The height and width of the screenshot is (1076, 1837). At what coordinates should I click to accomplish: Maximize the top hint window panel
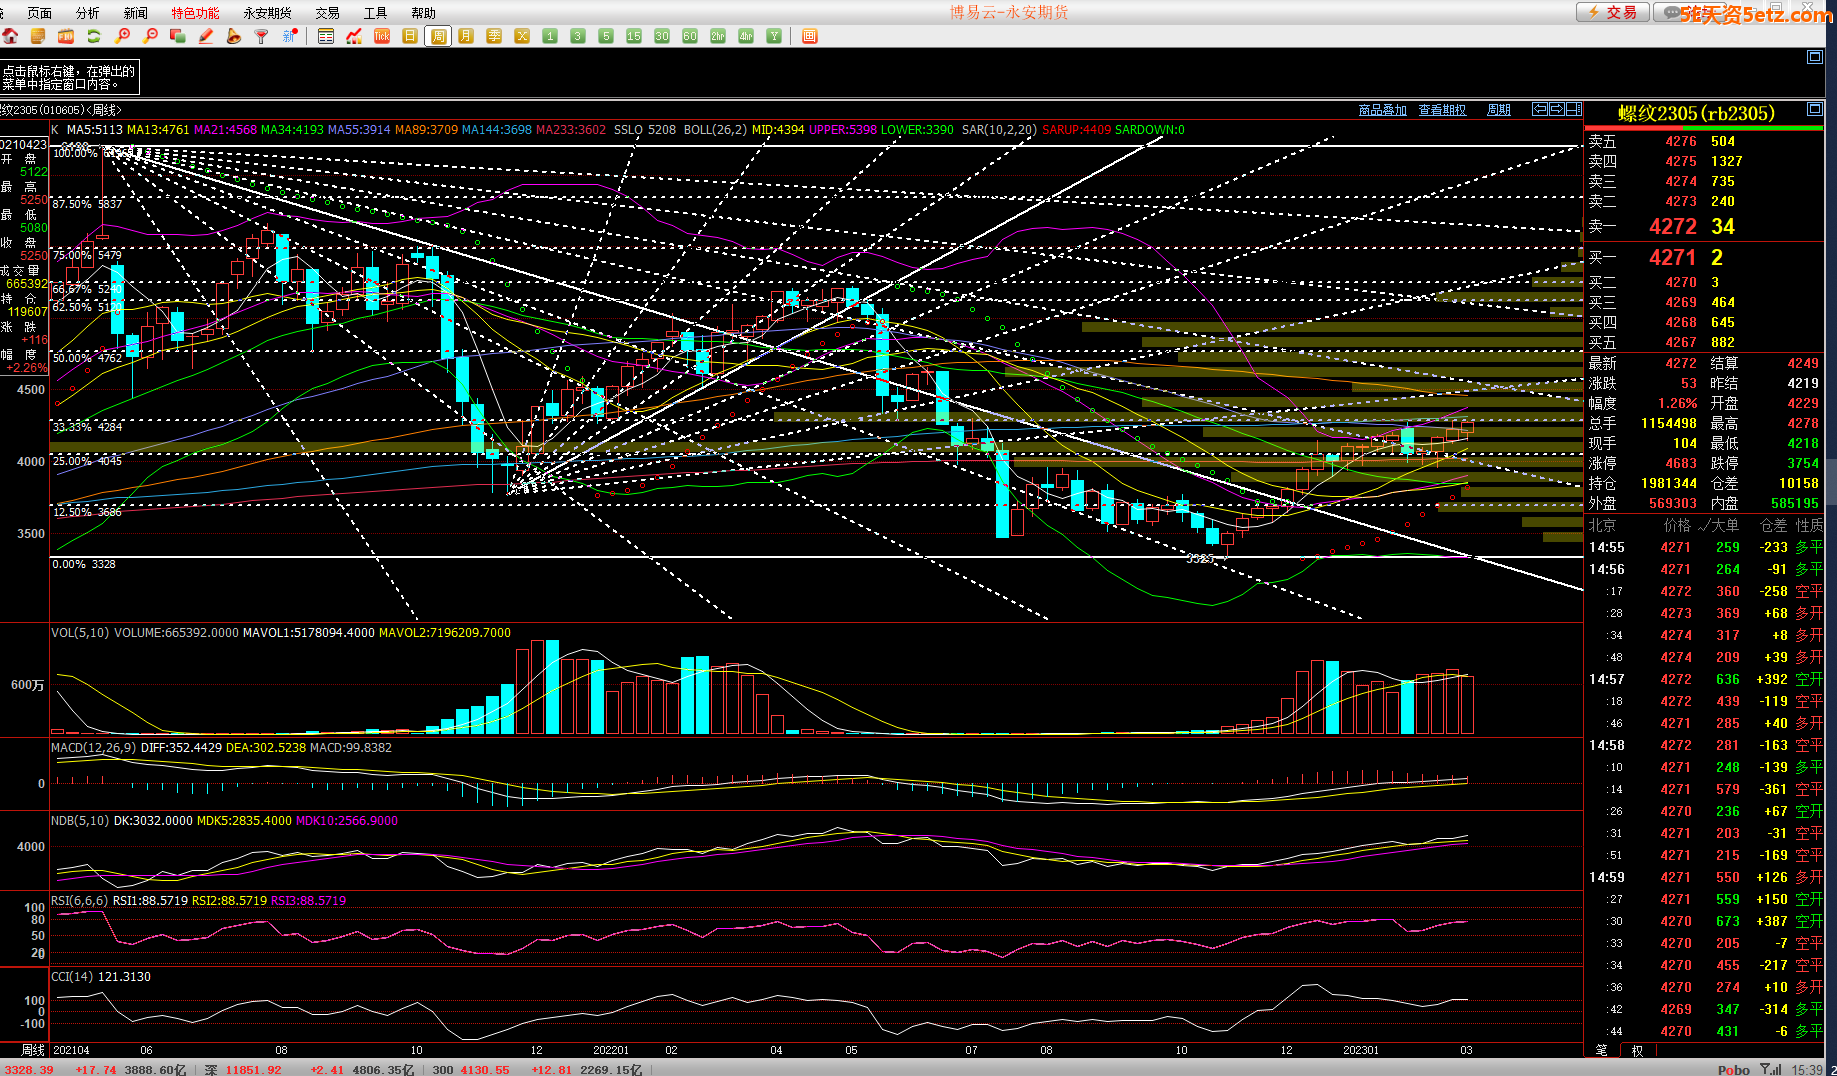pos(1815,57)
